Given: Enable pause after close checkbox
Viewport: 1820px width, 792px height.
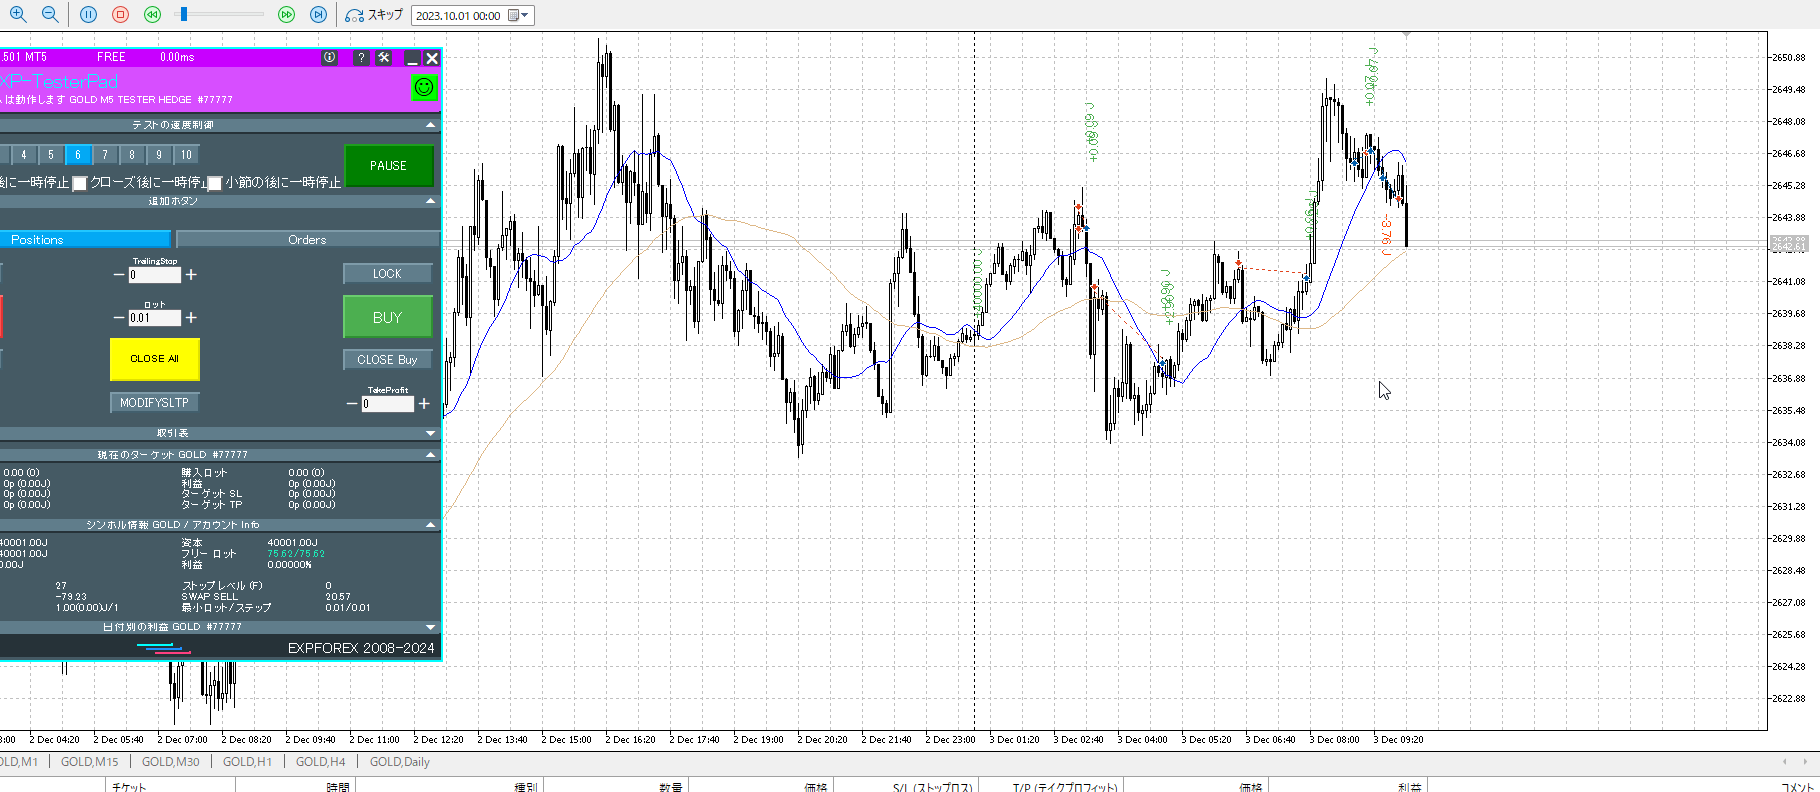Looking at the screenshot, I should [80, 183].
